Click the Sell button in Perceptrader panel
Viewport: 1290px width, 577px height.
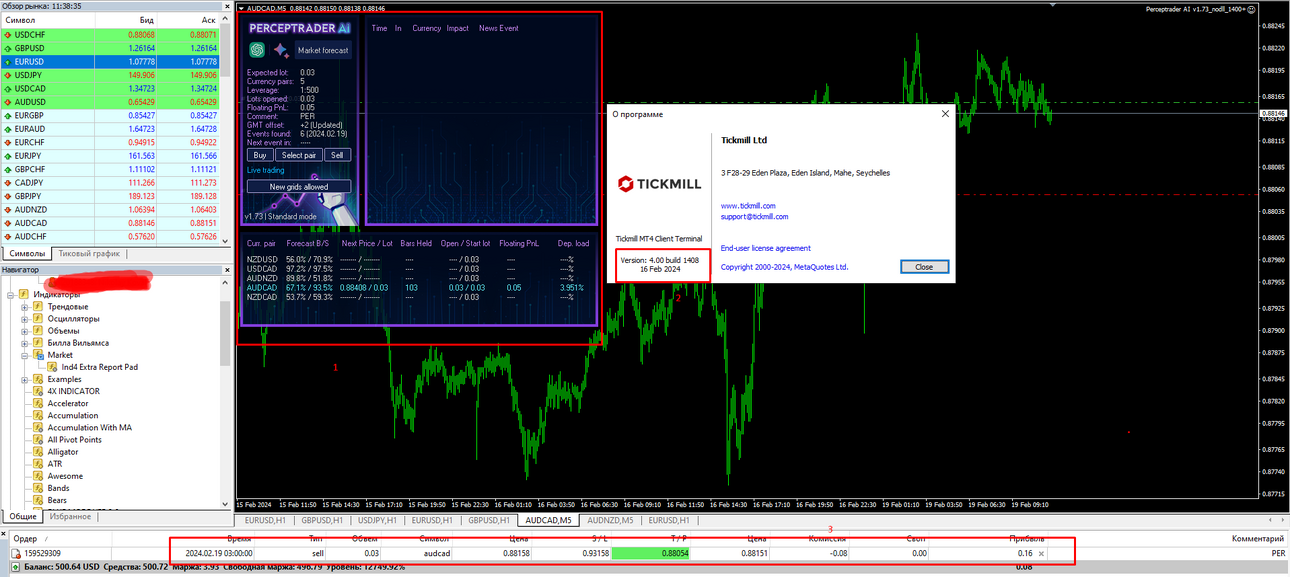tap(338, 155)
